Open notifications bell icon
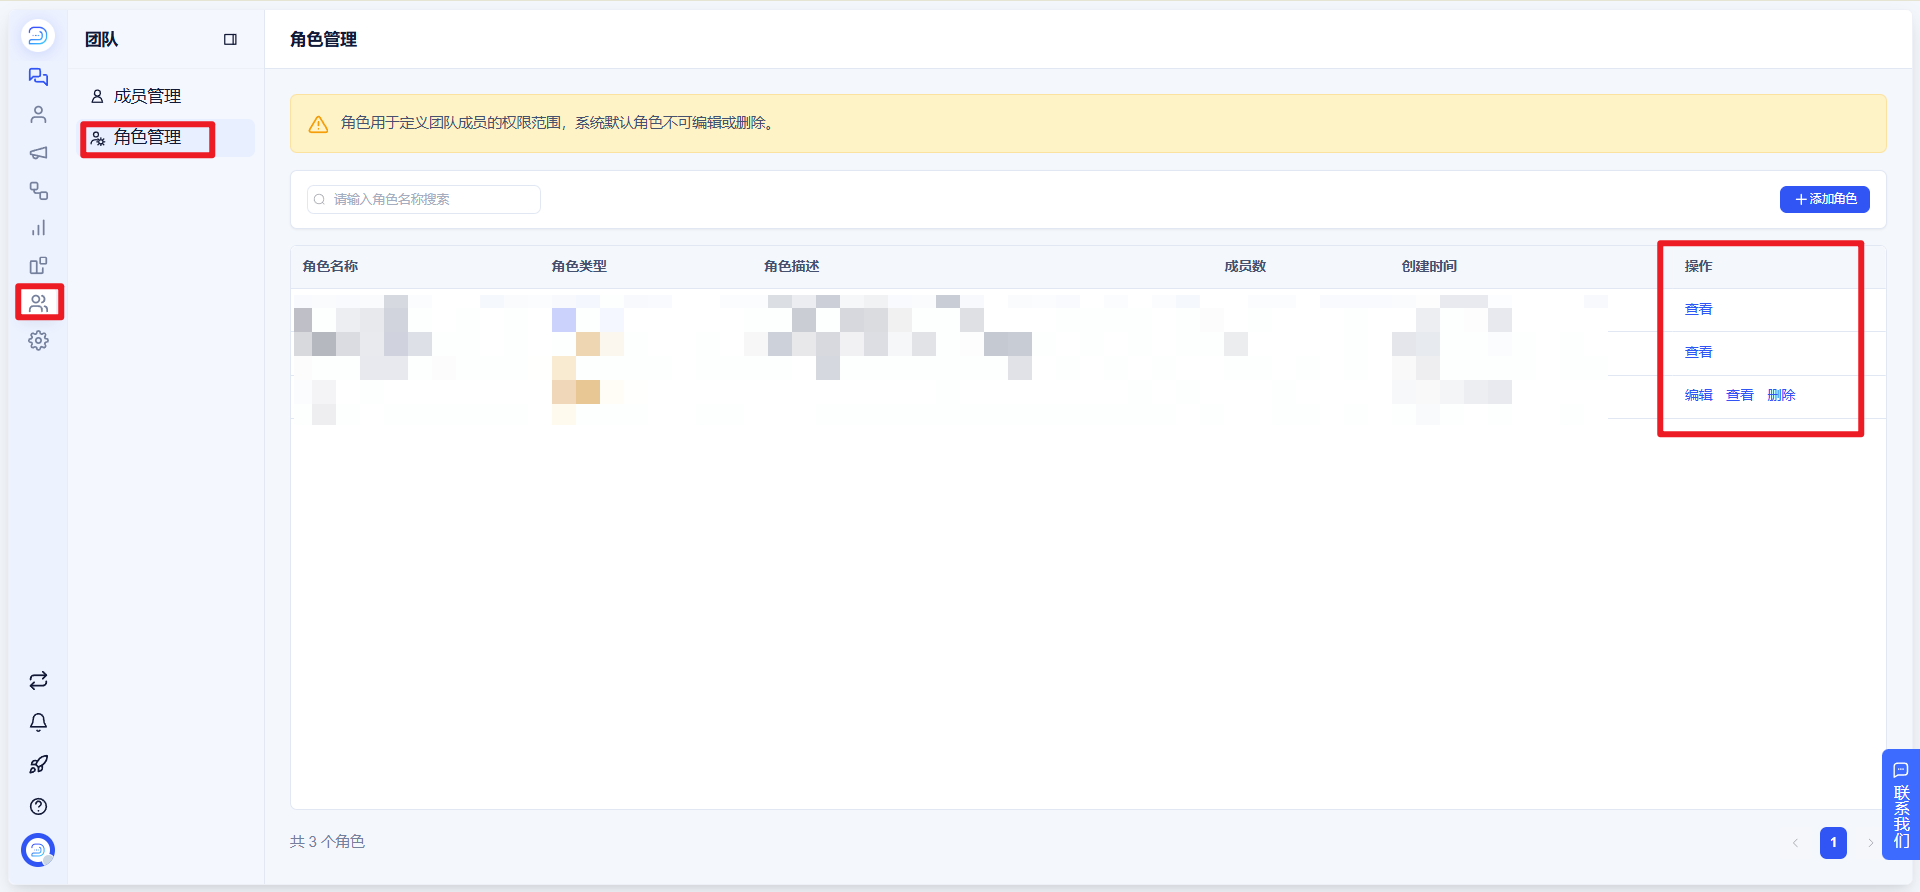This screenshot has width=1920, height=892. point(38,722)
